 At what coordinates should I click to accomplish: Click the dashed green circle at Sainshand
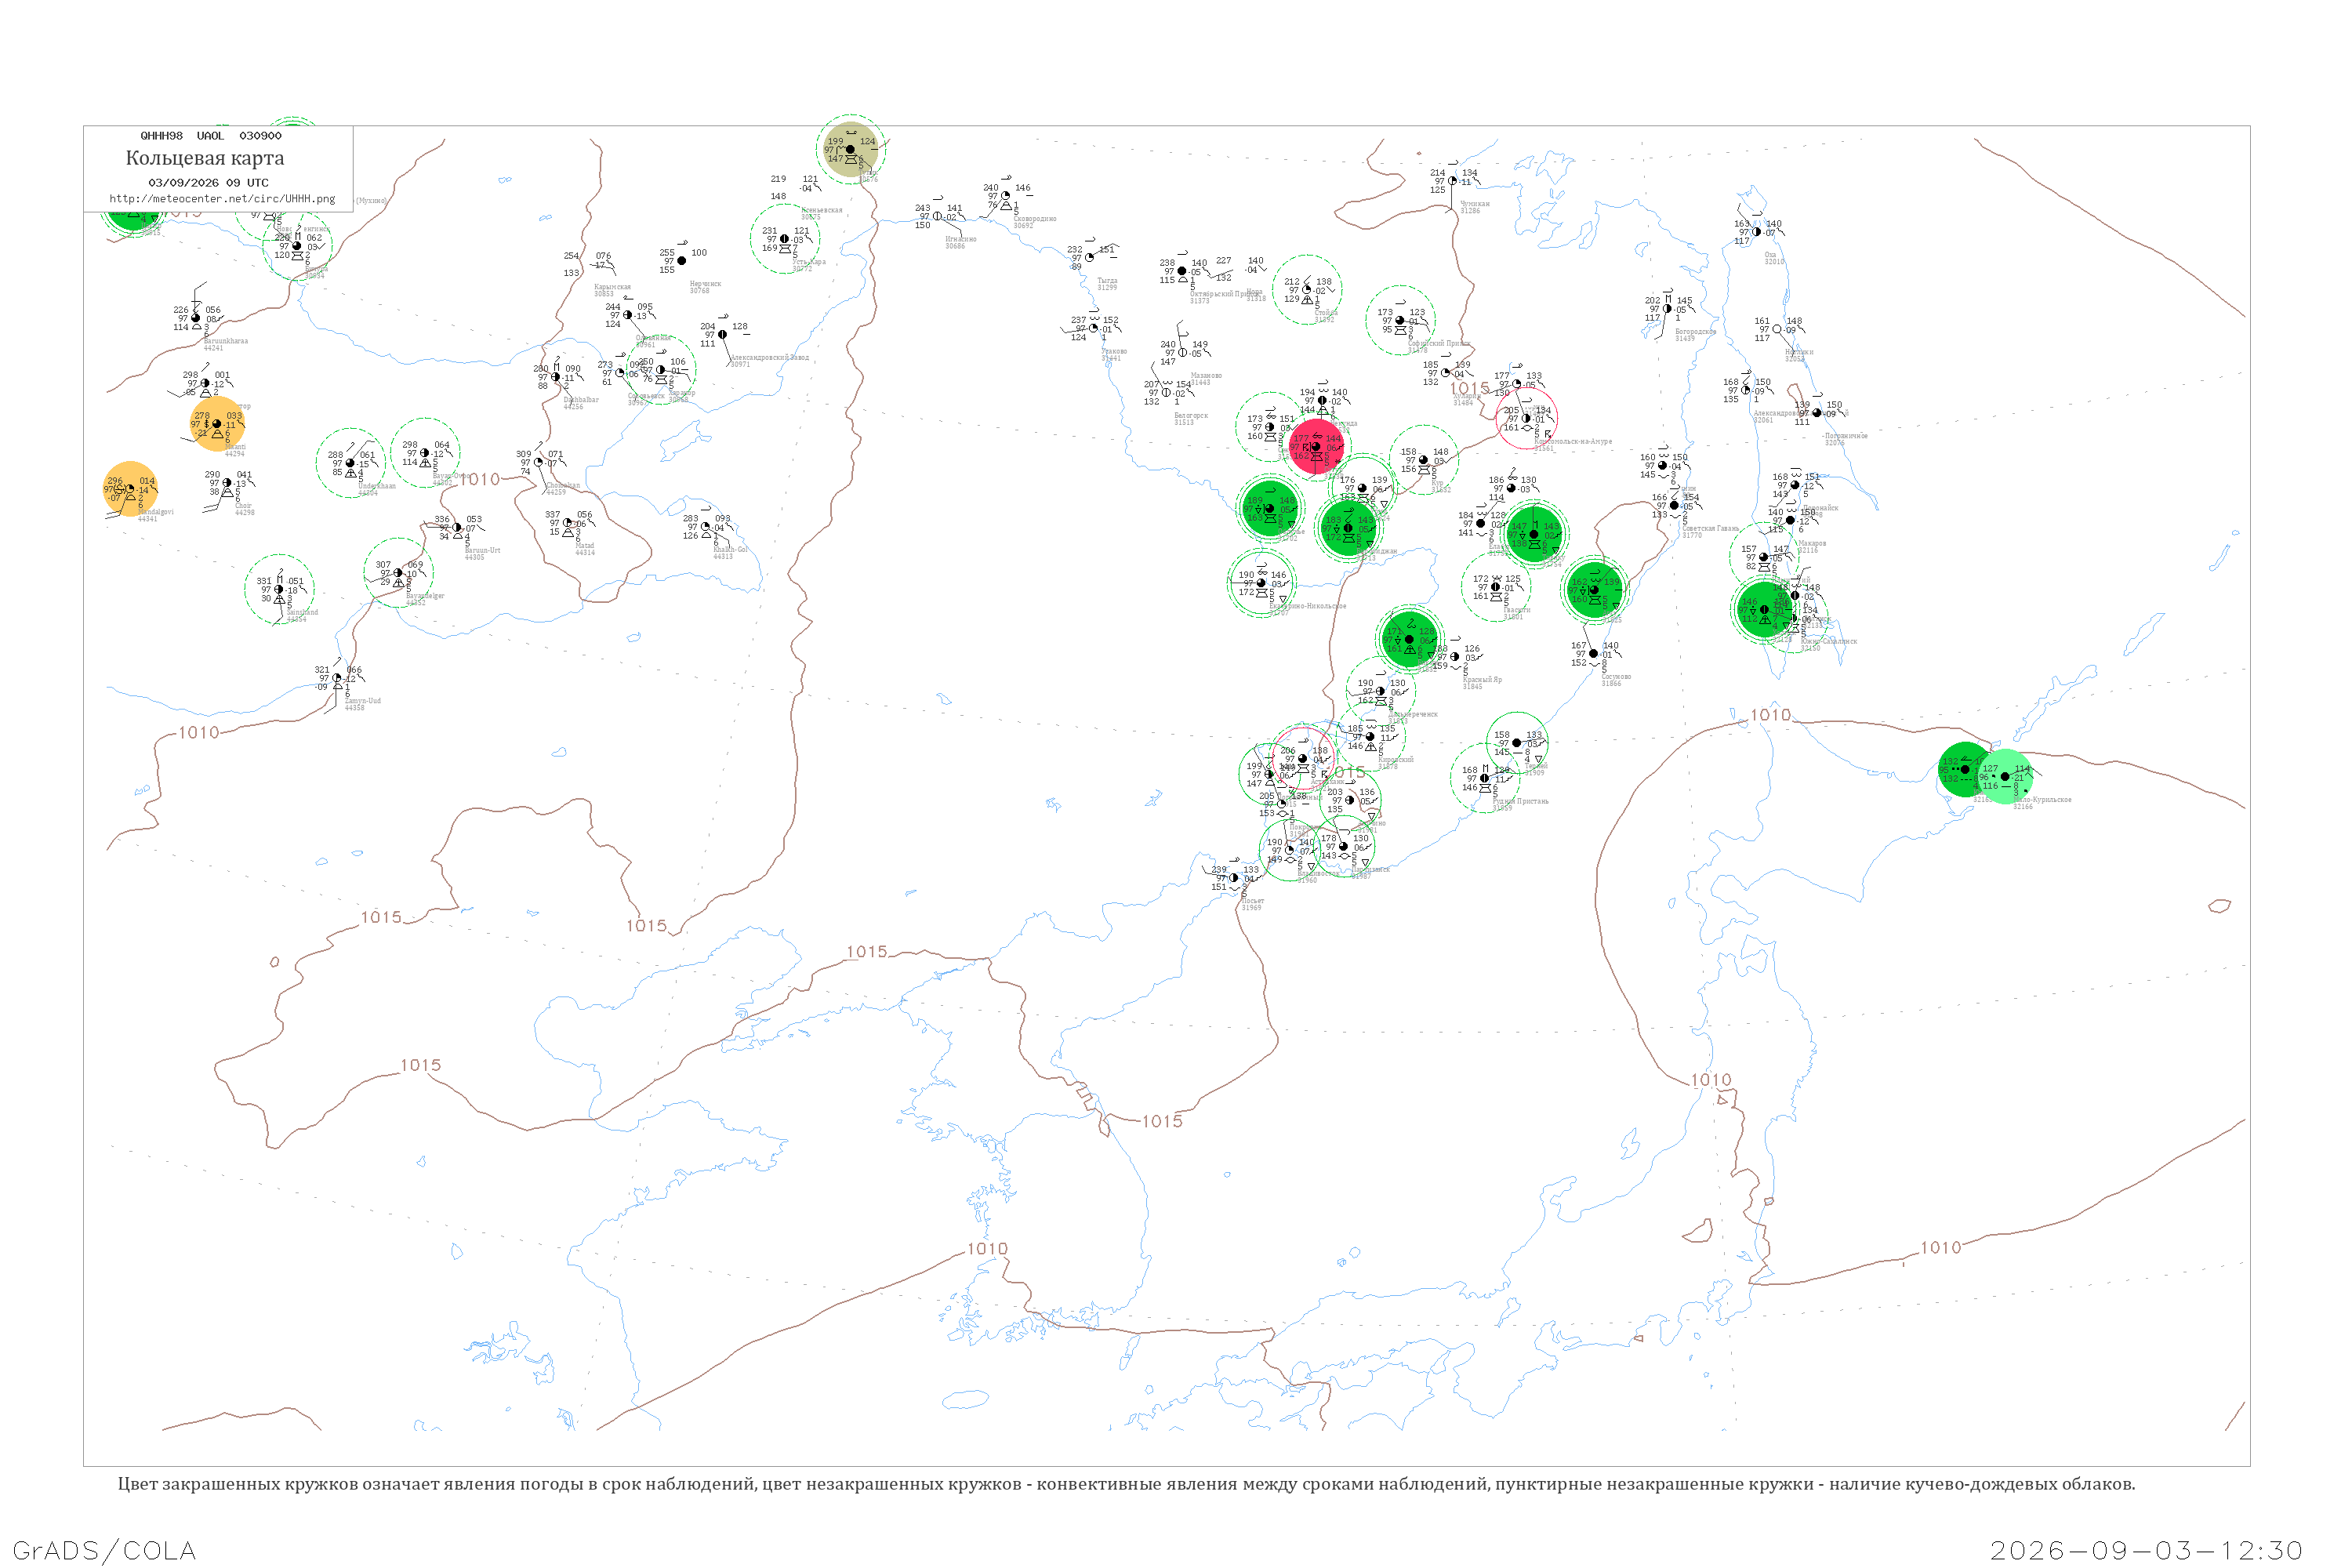point(279,589)
